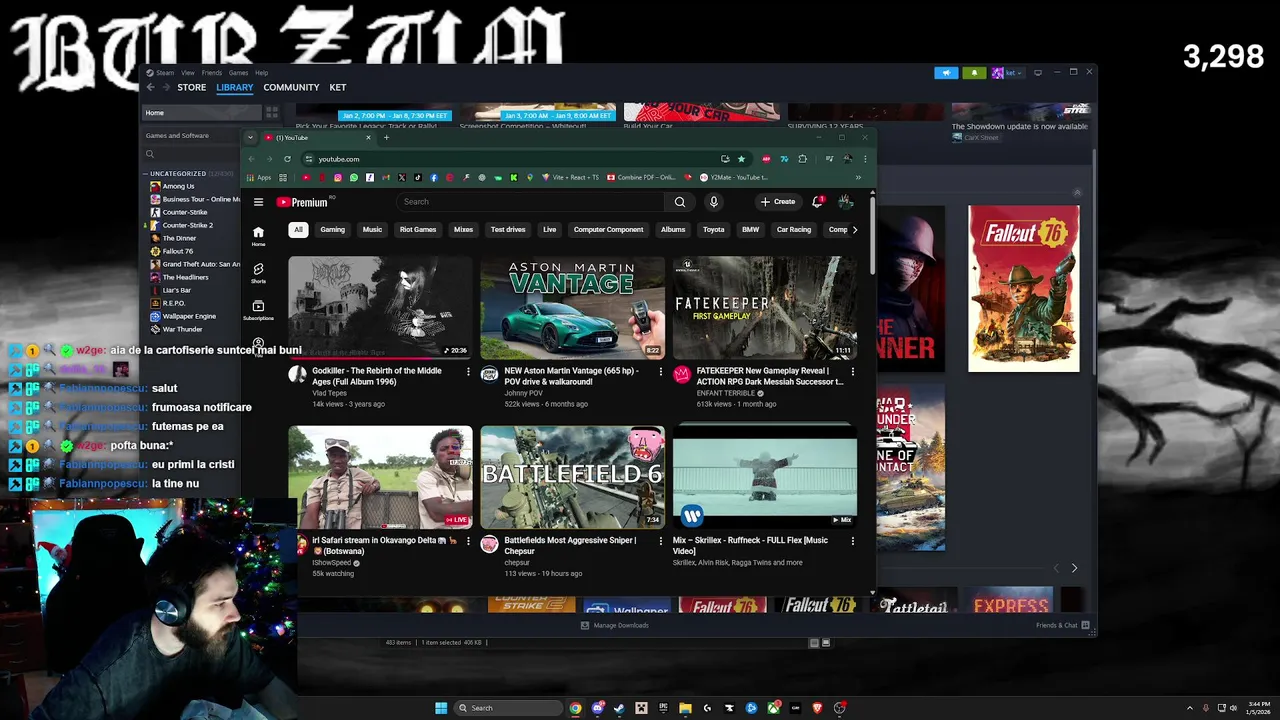Select the Music filter chip
The height and width of the screenshot is (720, 1280).
[372, 230]
